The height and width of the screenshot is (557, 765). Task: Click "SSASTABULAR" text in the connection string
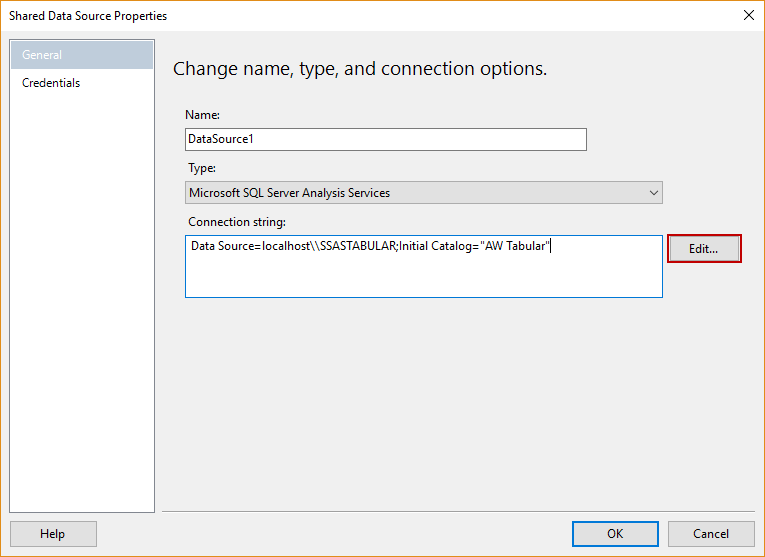tap(357, 246)
